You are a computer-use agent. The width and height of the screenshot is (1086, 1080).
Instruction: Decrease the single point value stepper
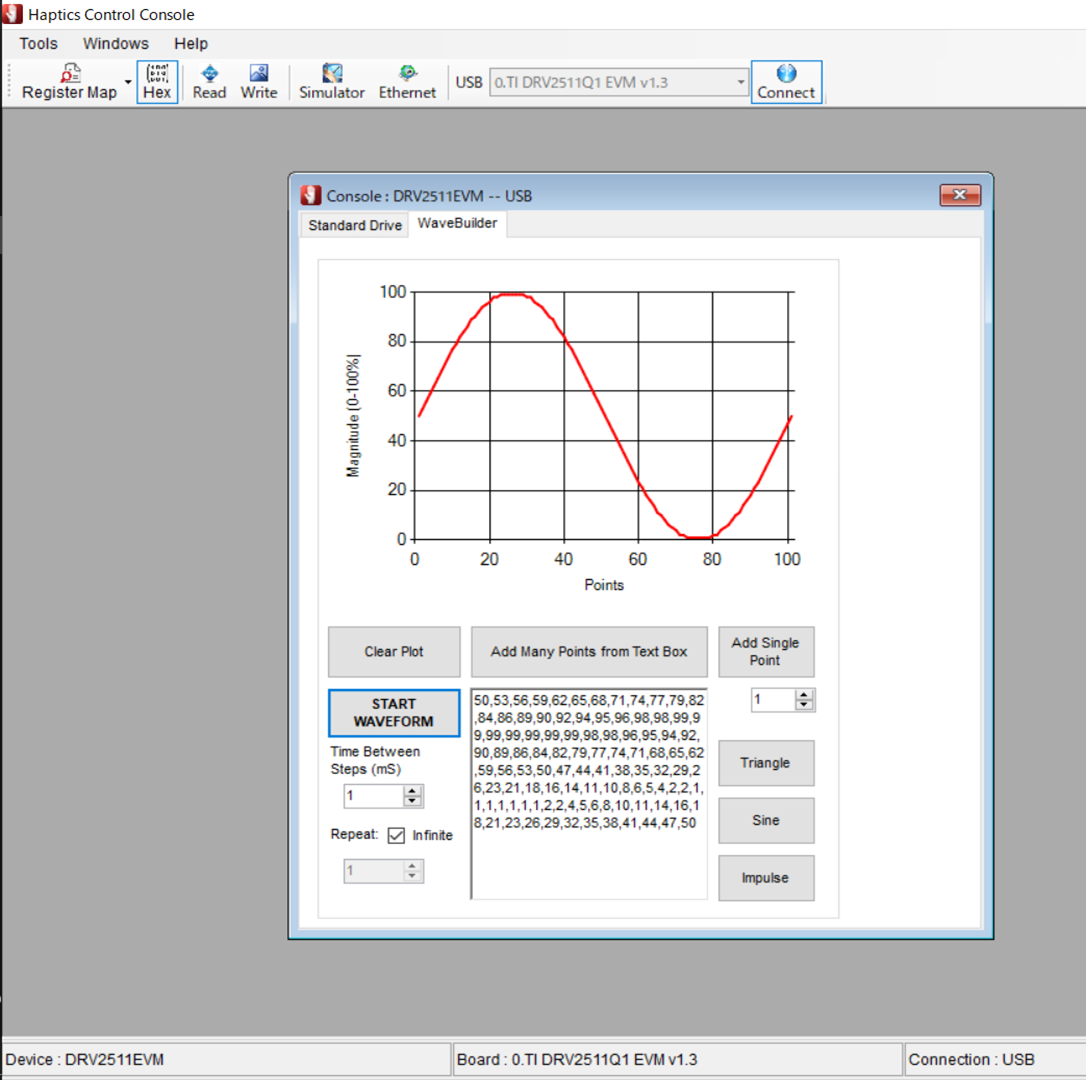point(804,705)
